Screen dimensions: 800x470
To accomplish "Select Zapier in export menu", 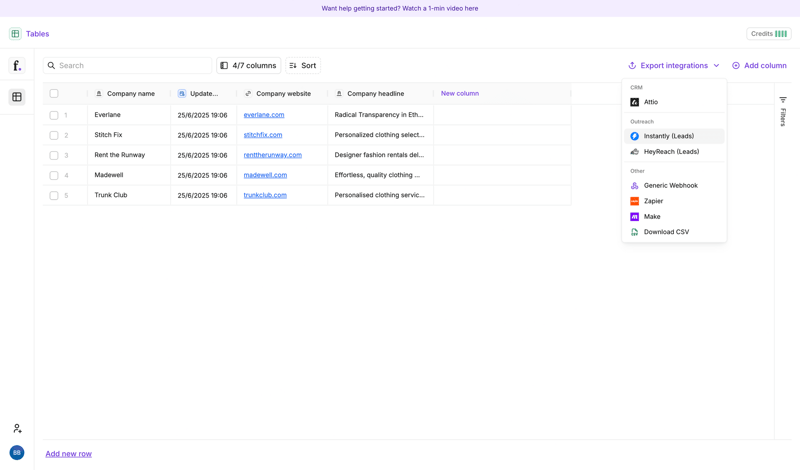I will tap(674, 201).
